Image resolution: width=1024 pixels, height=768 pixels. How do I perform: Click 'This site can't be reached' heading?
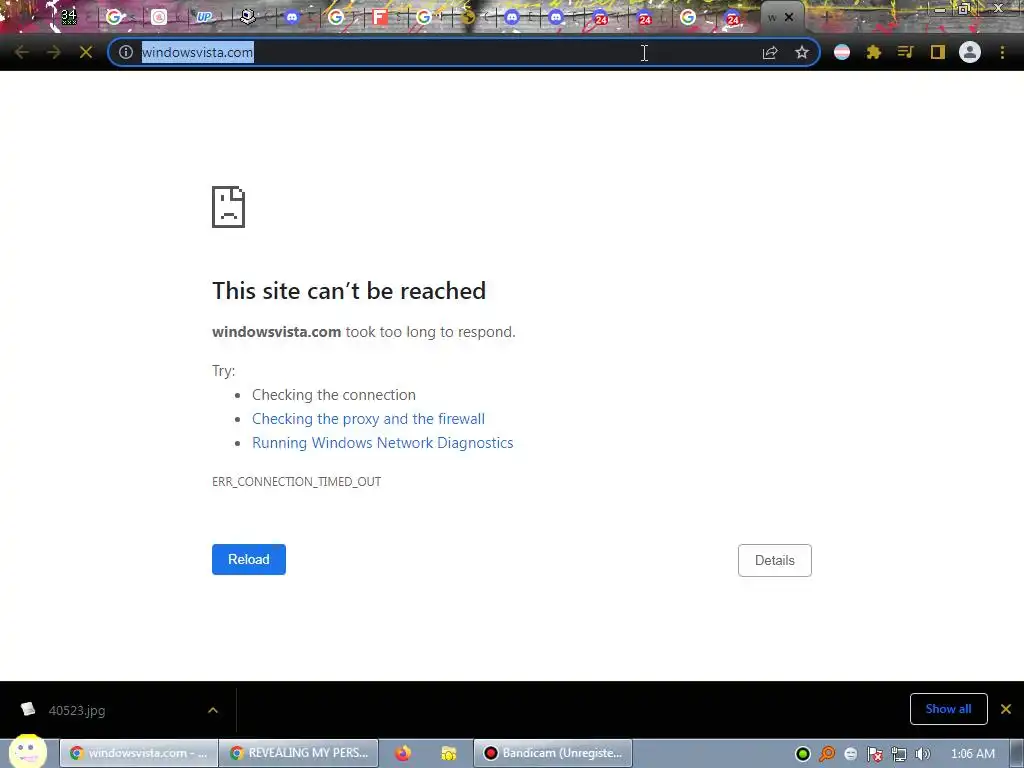click(349, 291)
